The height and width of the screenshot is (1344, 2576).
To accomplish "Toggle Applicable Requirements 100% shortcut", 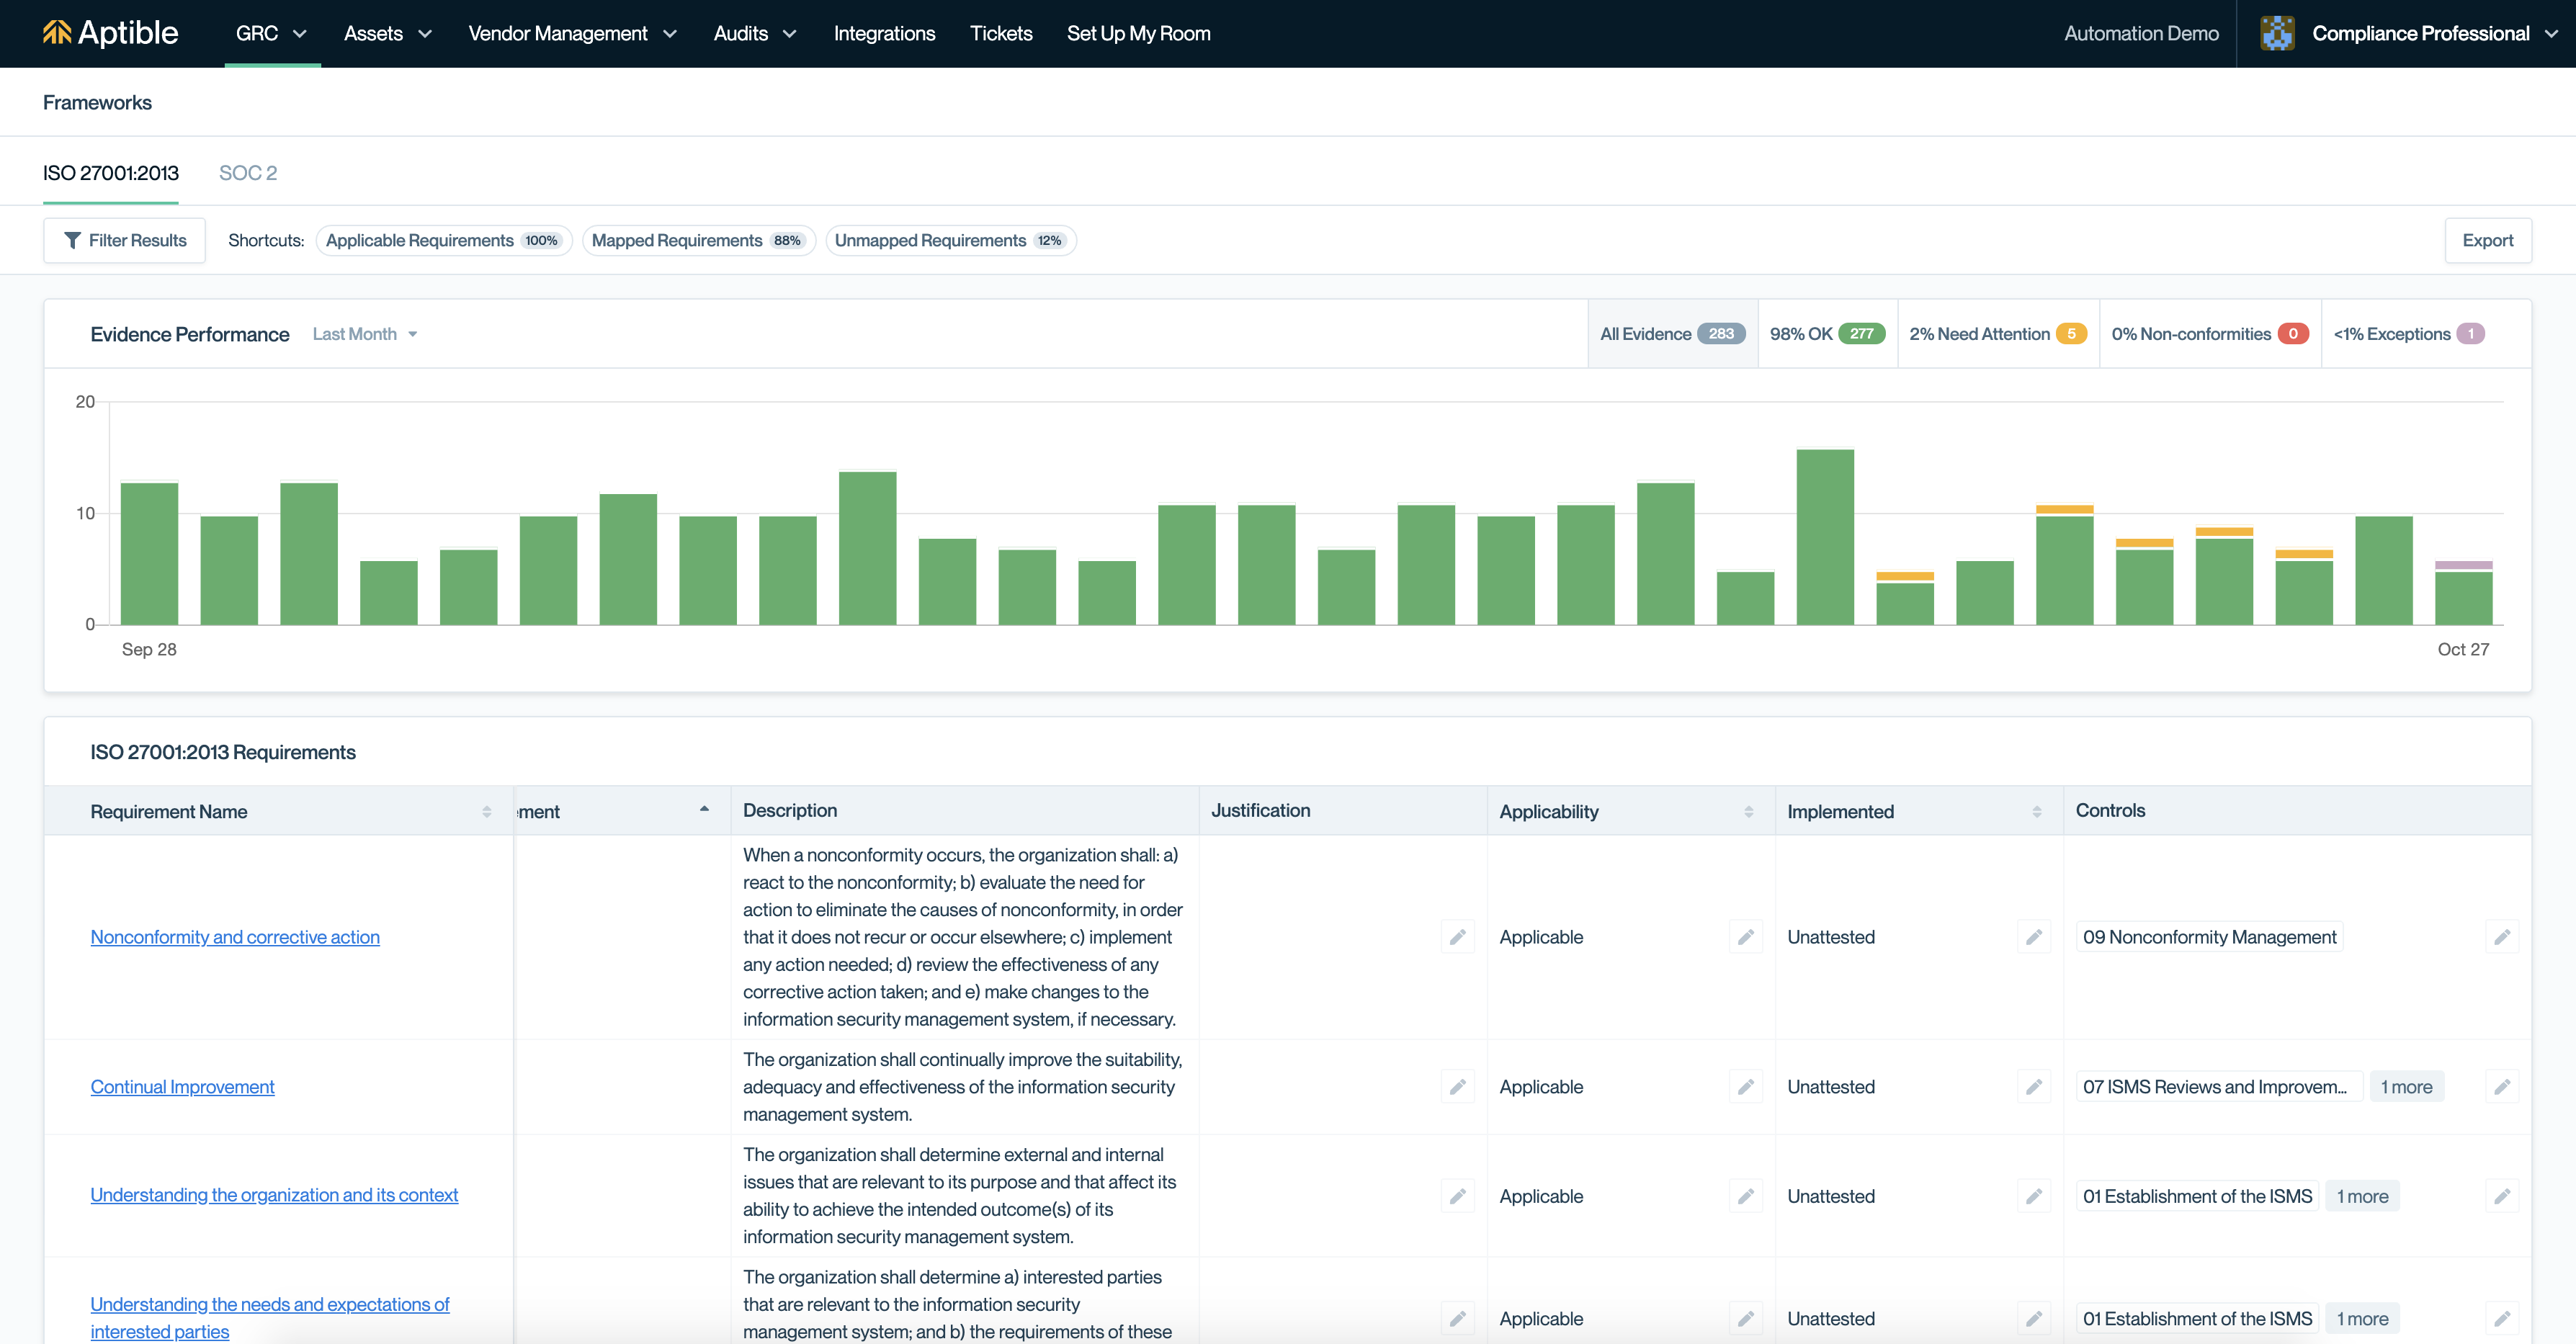I will pyautogui.click(x=443, y=240).
